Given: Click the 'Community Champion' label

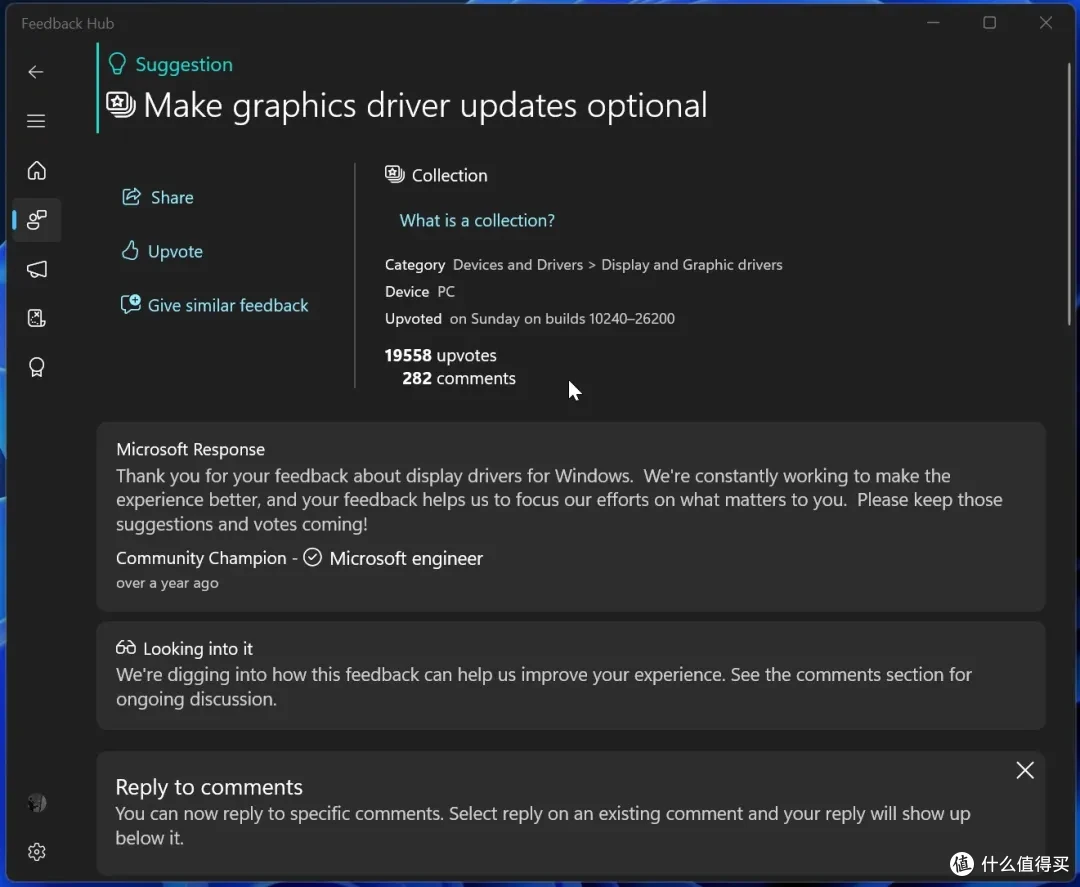Looking at the screenshot, I should [x=201, y=558].
